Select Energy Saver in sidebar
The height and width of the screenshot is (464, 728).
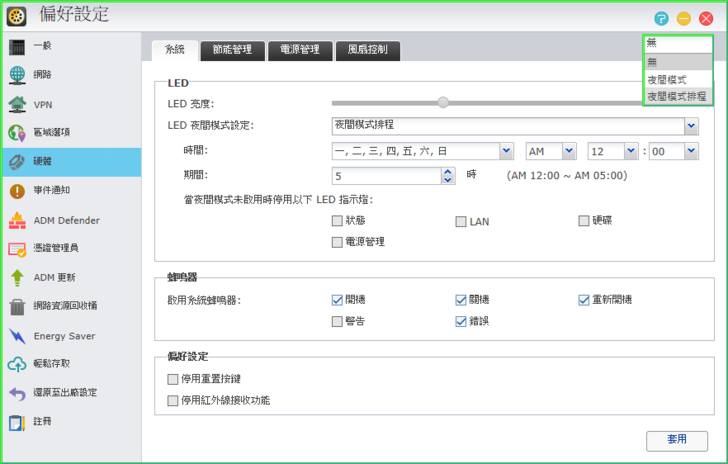[x=64, y=336]
